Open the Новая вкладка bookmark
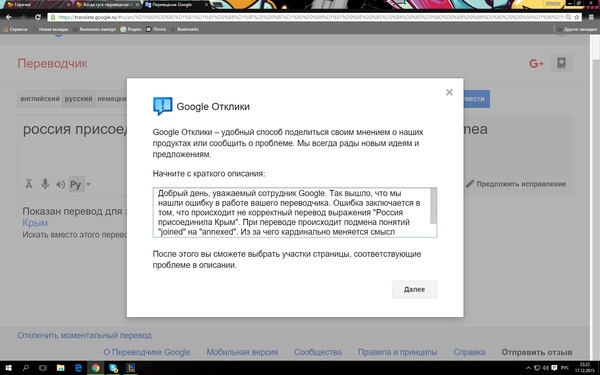The image size is (600, 375). click(50, 29)
